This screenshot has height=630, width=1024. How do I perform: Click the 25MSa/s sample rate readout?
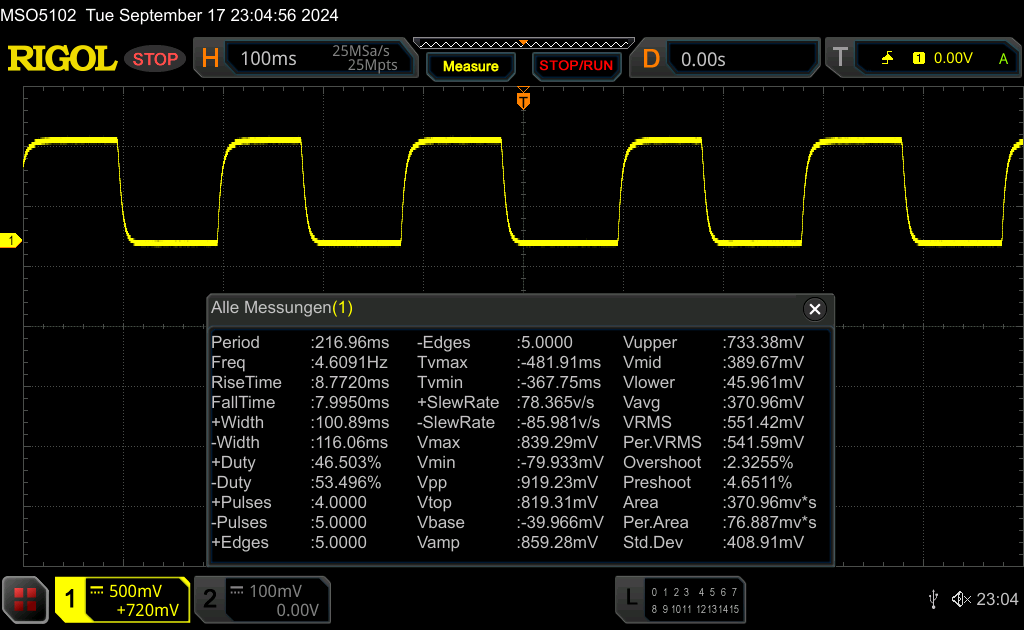(360, 51)
